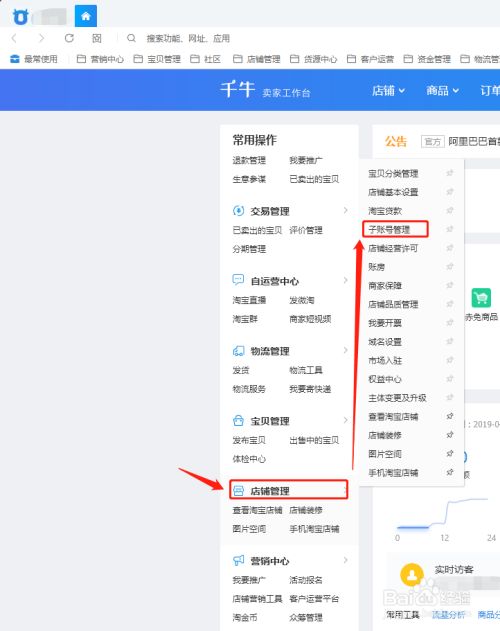Unpin 图片空间 with its pin icon

tap(450, 453)
